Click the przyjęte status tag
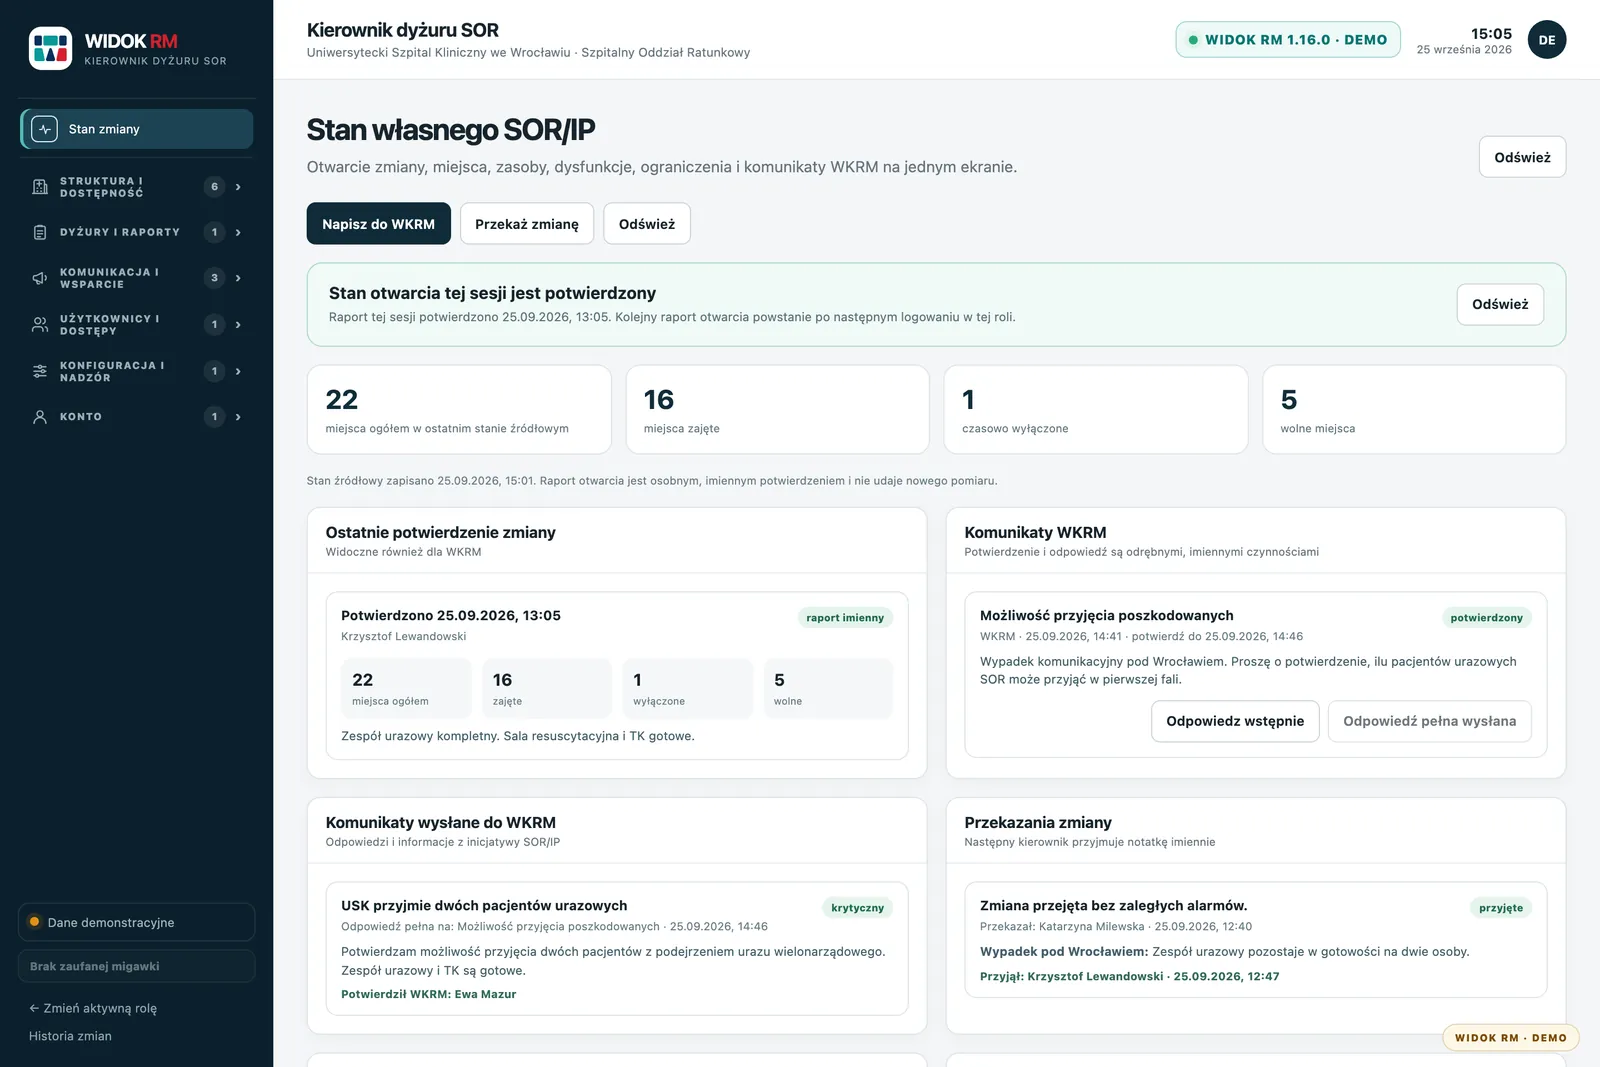1600x1067 pixels. (x=1501, y=908)
